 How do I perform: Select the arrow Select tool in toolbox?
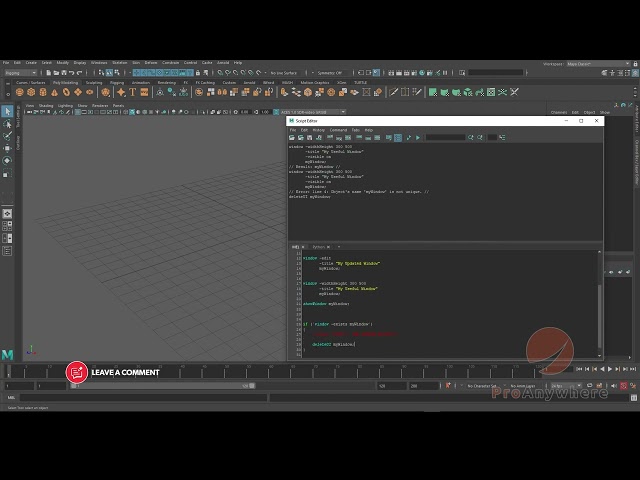(x=7, y=111)
